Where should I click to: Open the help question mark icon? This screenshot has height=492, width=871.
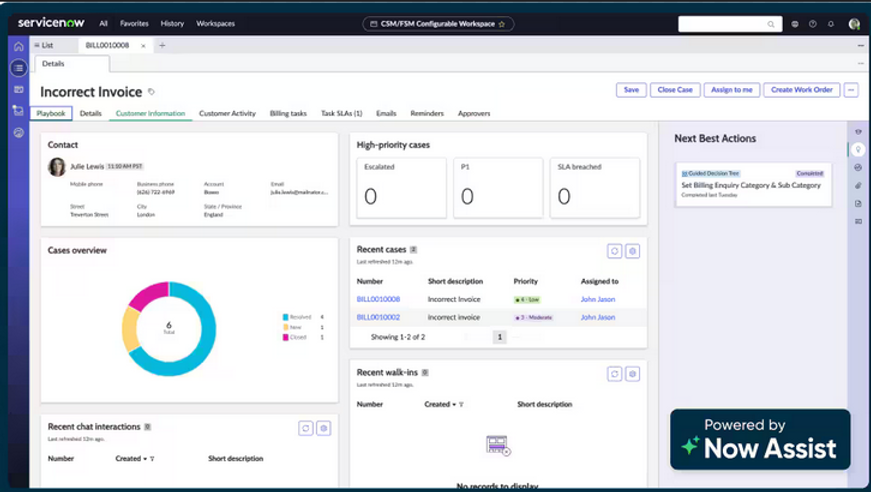click(813, 24)
